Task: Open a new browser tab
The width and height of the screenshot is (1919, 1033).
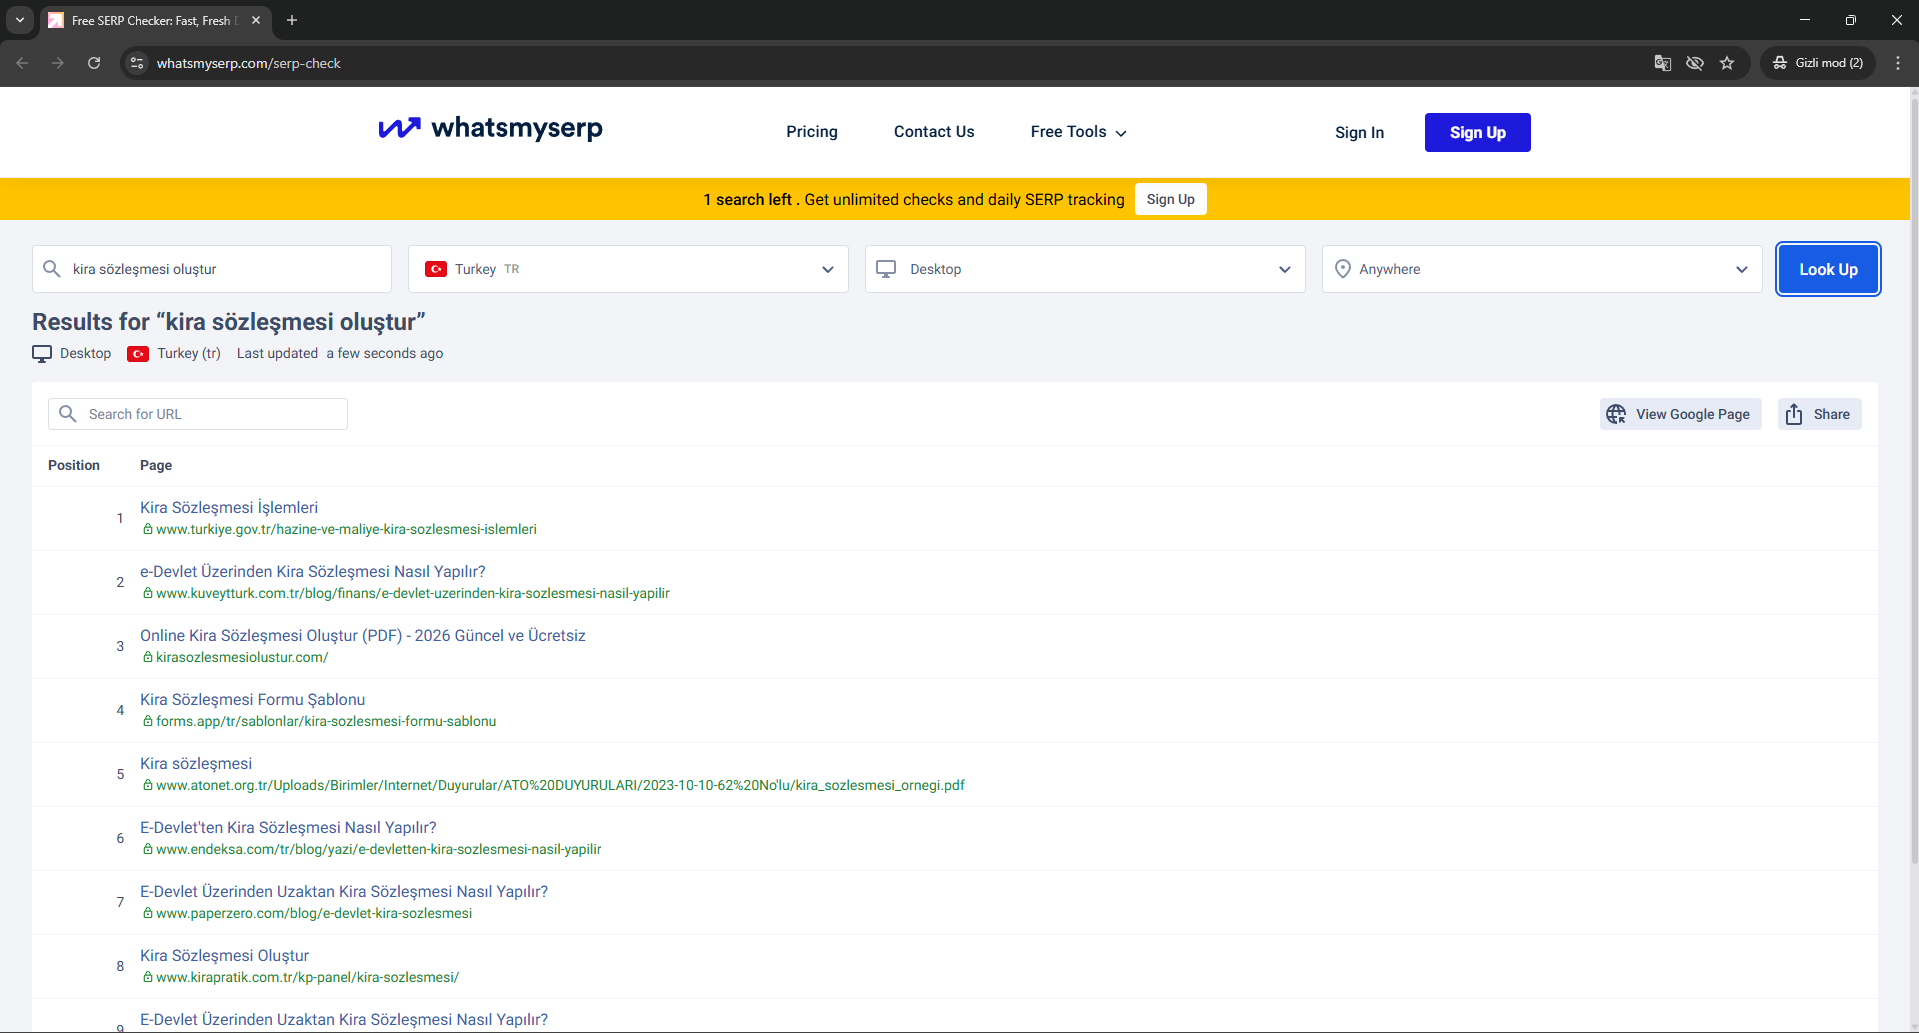Action: (292, 20)
